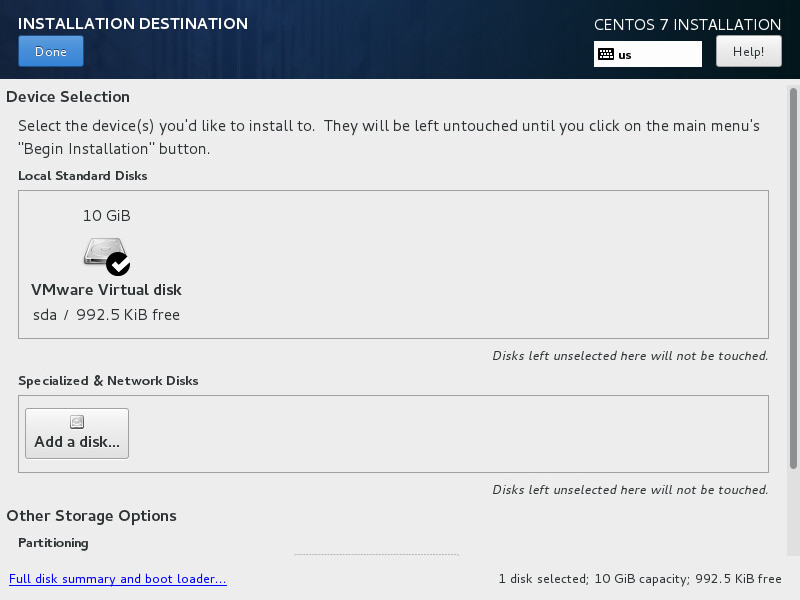Click the Add a disk... button
Image resolution: width=800 pixels, height=600 pixels.
(x=77, y=433)
